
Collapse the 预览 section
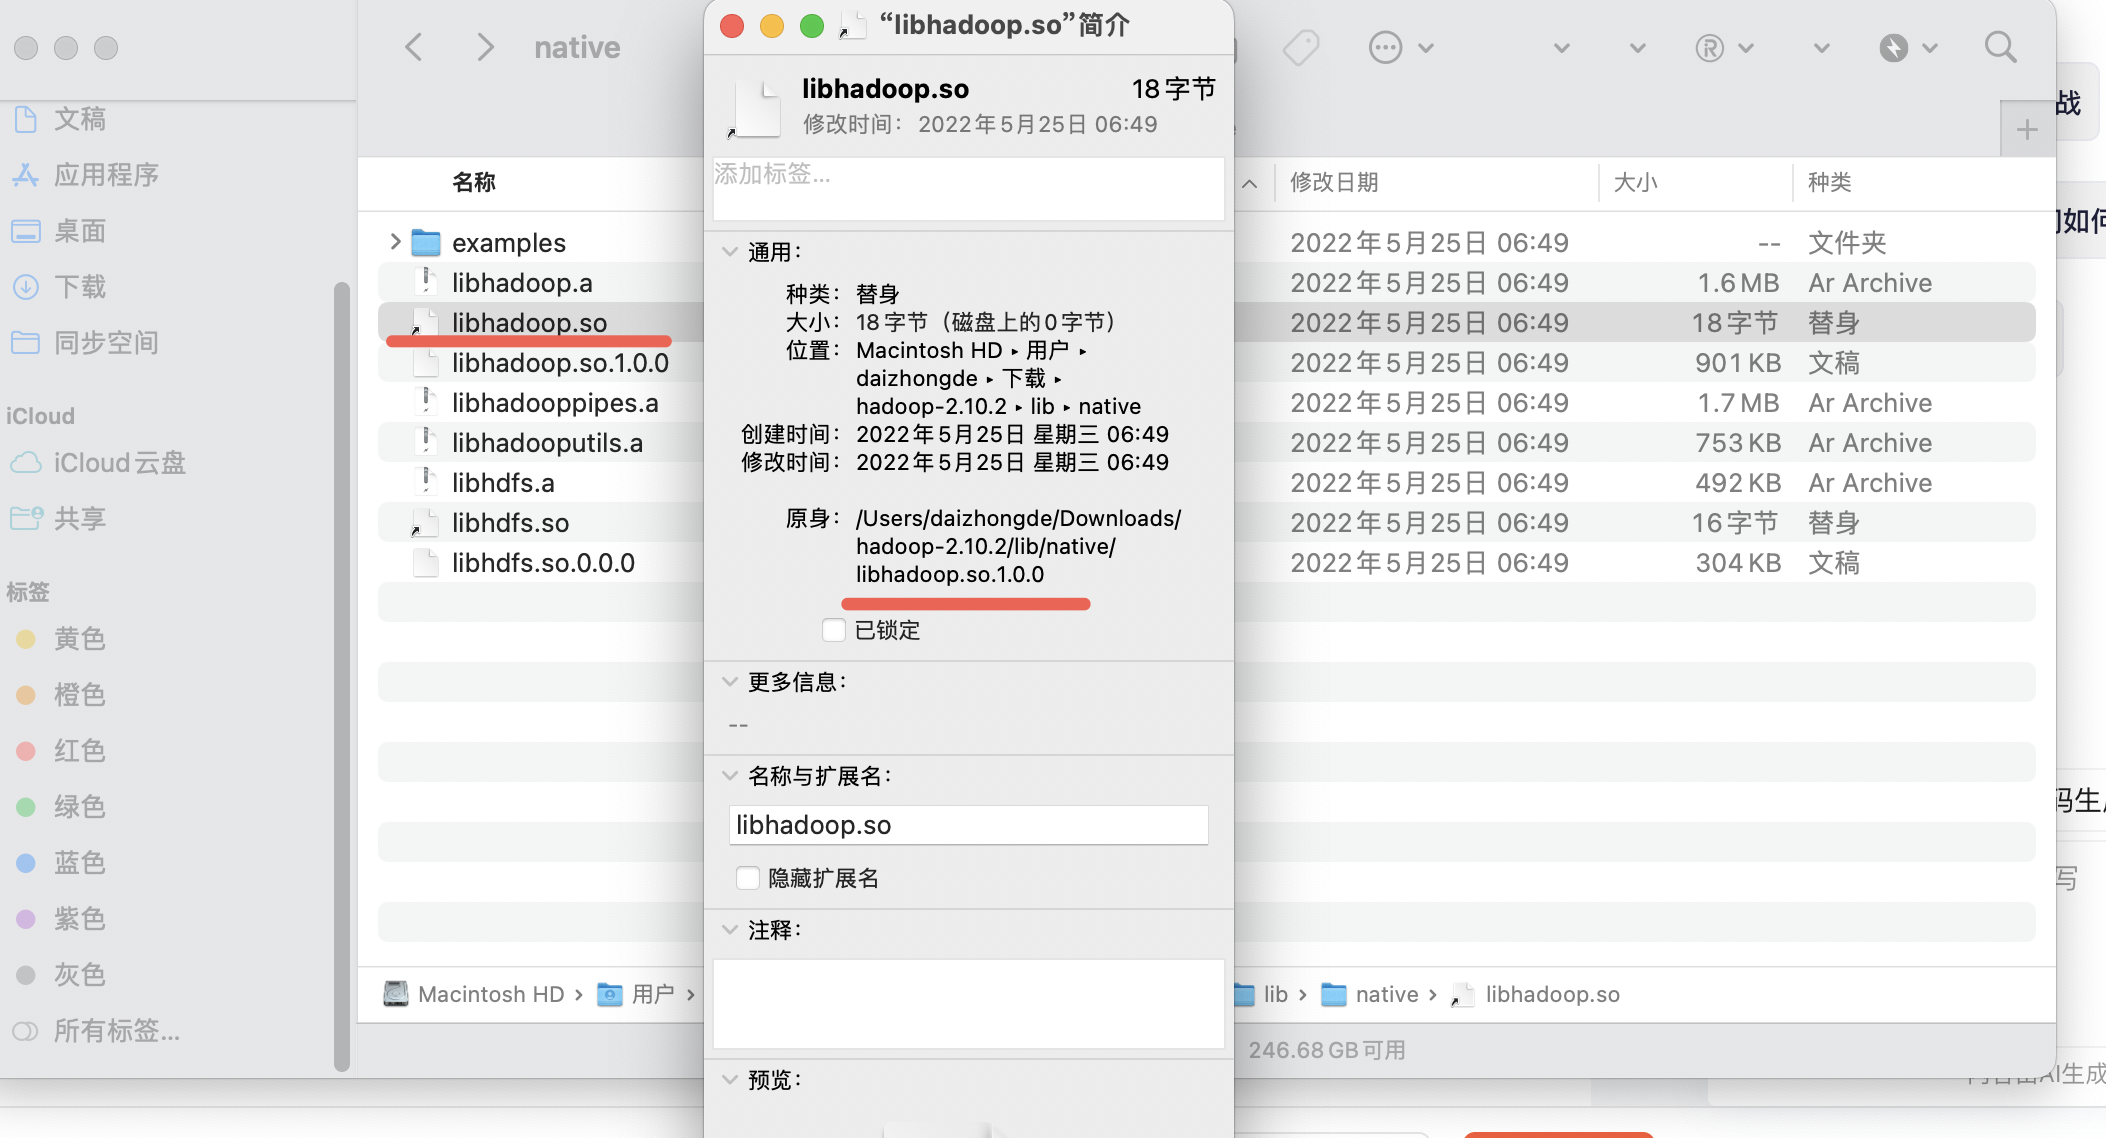pyautogui.click(x=730, y=1080)
